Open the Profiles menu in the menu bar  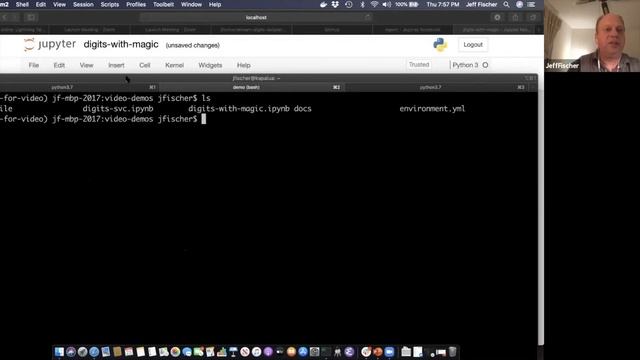coord(136,4)
